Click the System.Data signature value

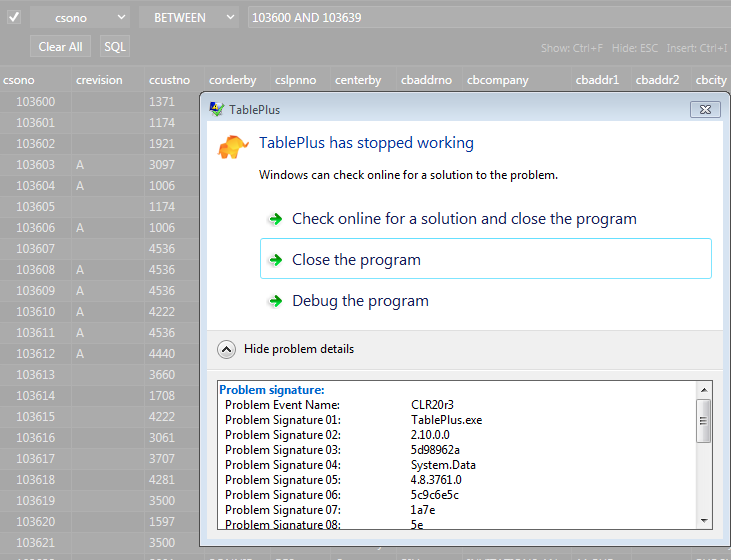pos(443,464)
